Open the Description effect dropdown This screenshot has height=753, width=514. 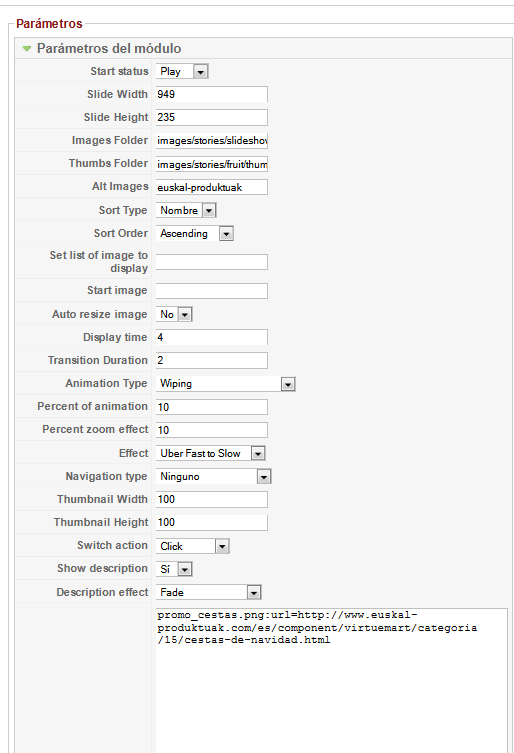tap(208, 593)
